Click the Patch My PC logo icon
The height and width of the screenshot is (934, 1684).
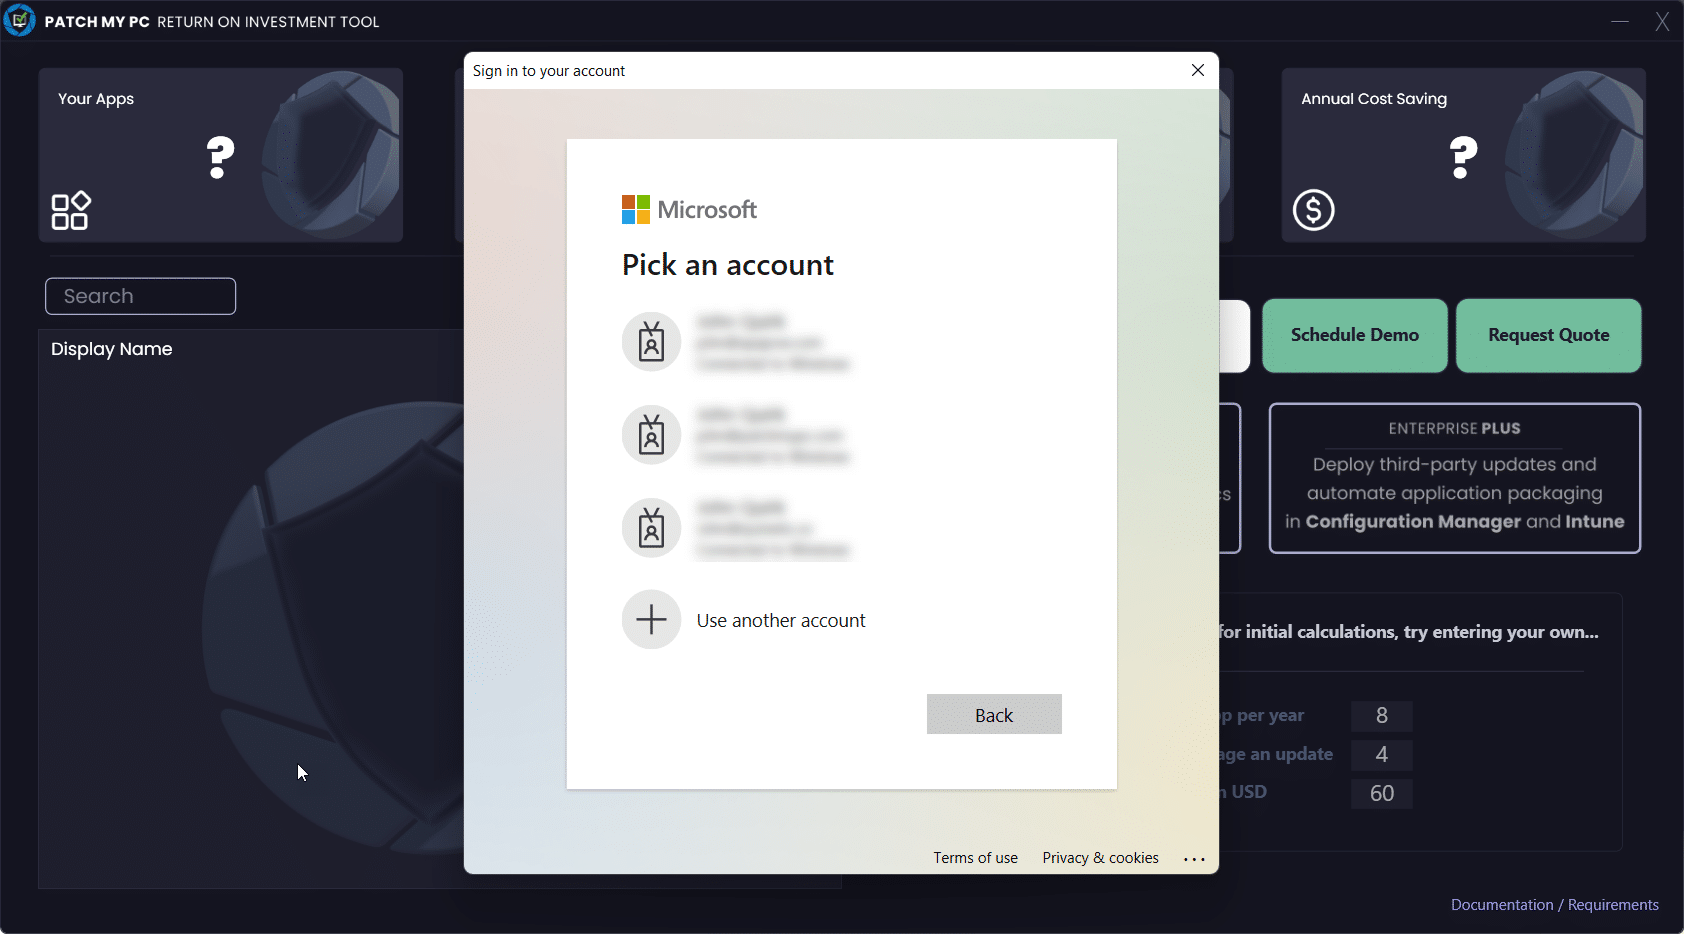[x=19, y=20]
